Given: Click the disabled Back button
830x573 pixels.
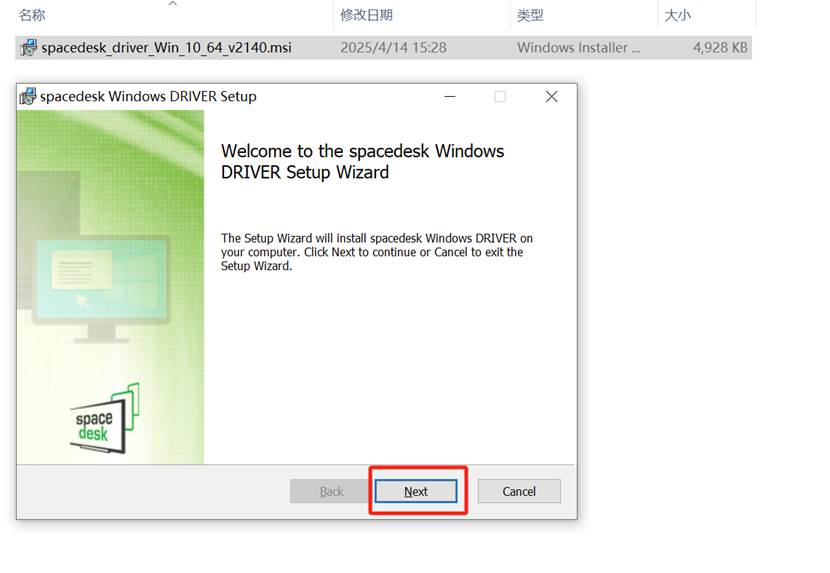Looking at the screenshot, I should click(331, 491).
